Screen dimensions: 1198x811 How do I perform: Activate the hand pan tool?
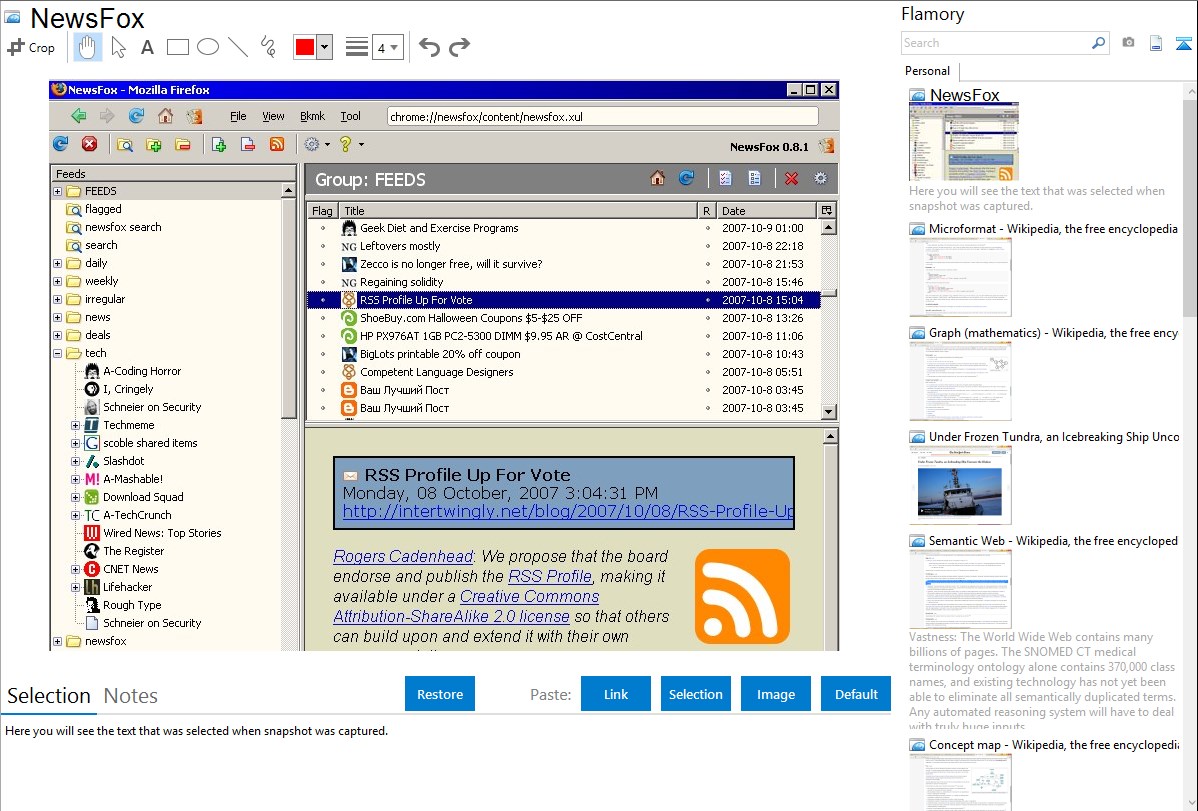(x=87, y=47)
